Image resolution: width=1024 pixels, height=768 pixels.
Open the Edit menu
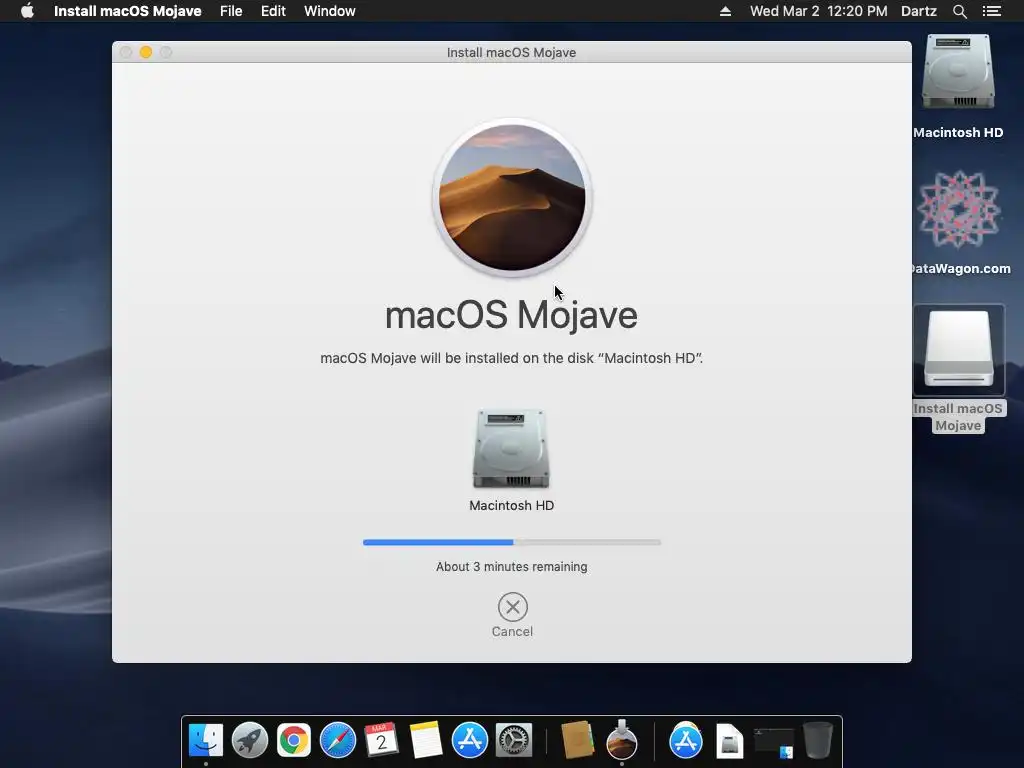[273, 11]
